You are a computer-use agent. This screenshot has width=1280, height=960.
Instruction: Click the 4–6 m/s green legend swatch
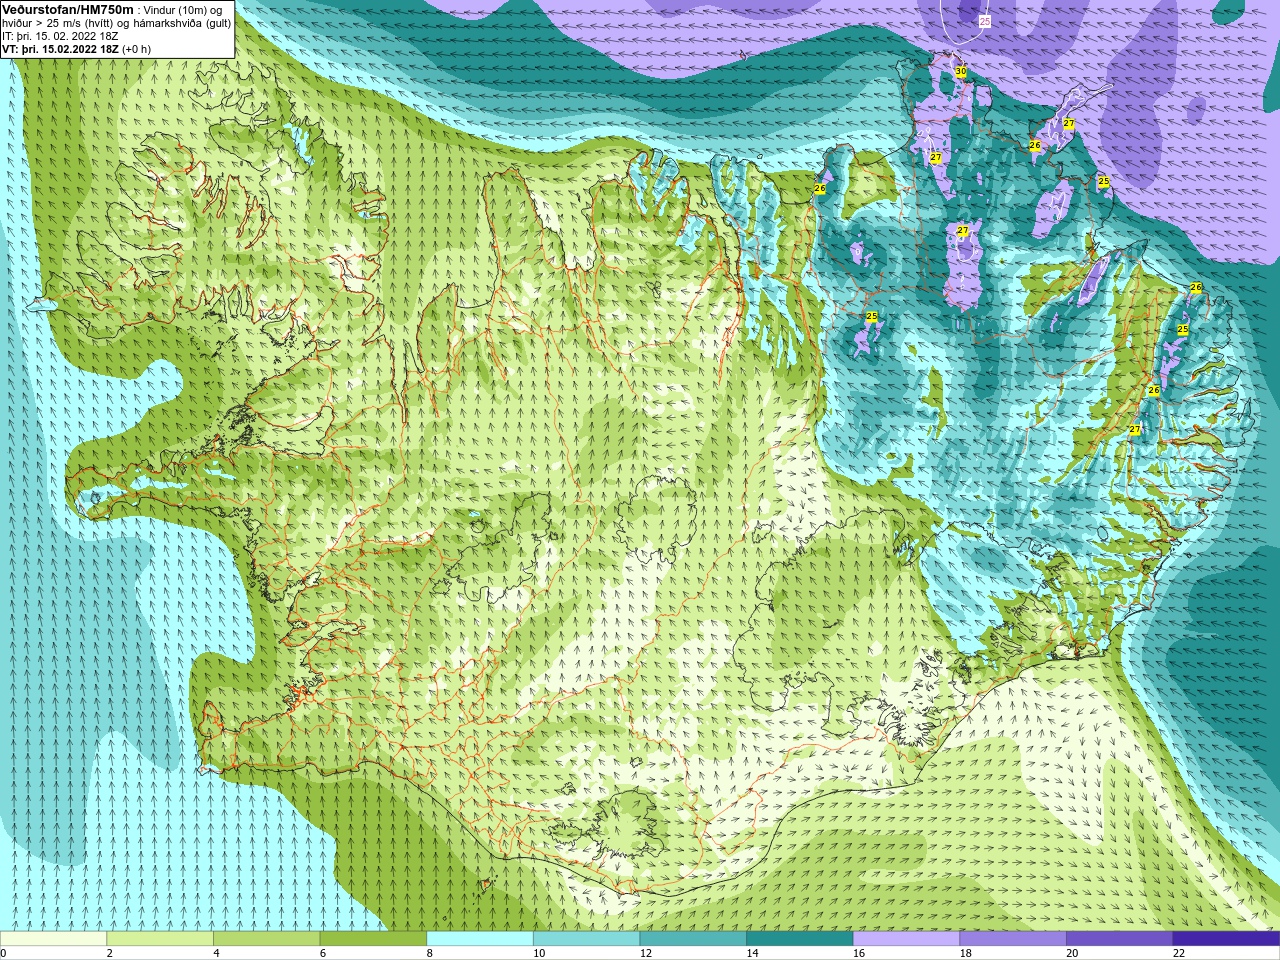(x=266, y=939)
